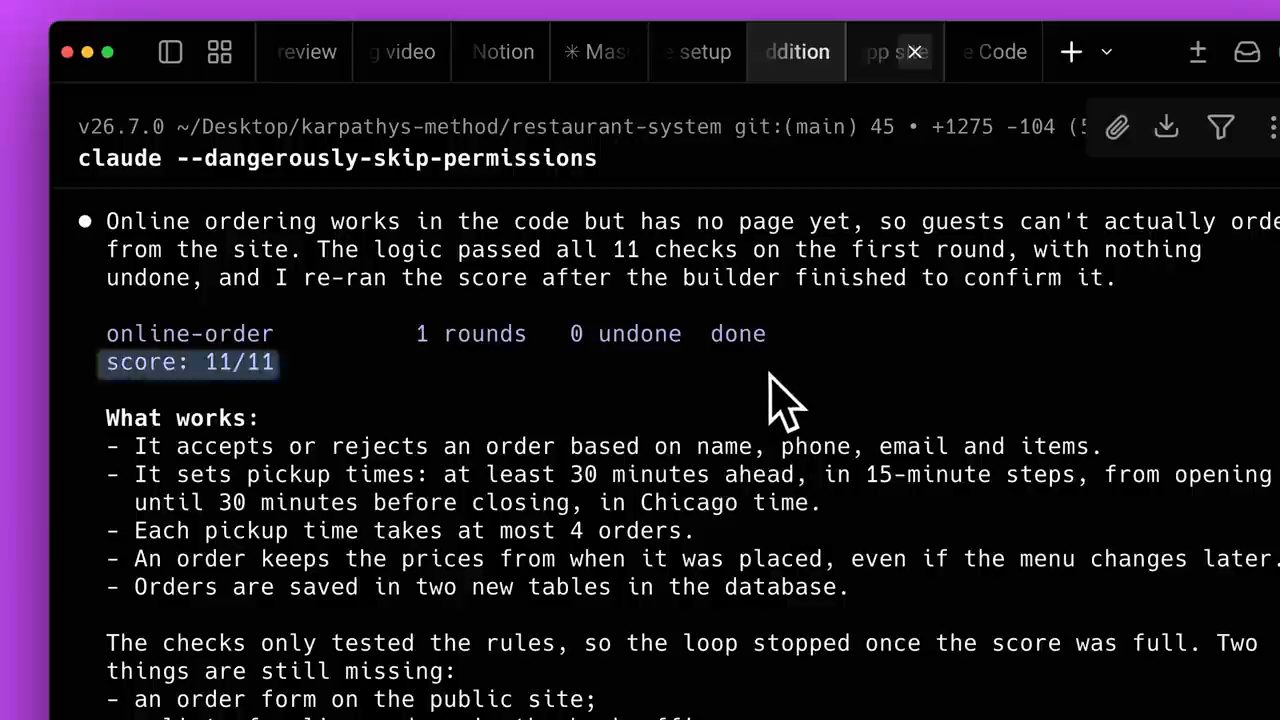Viewport: 1280px width, 720px height.
Task: Open the filter funnel icon
Action: (x=1220, y=127)
